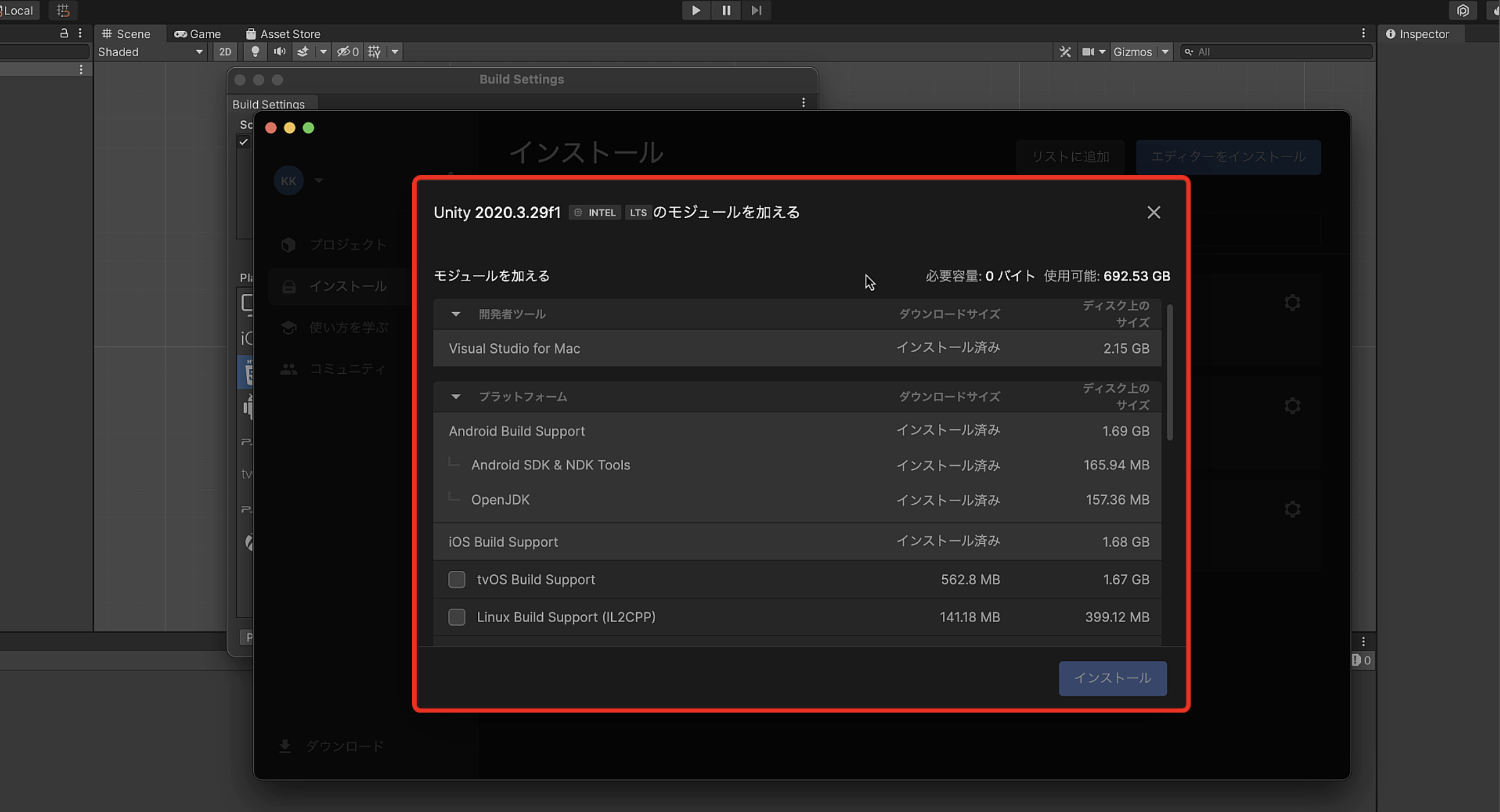
Task: Expand account dropdown arrow next to KK
Action: click(319, 181)
